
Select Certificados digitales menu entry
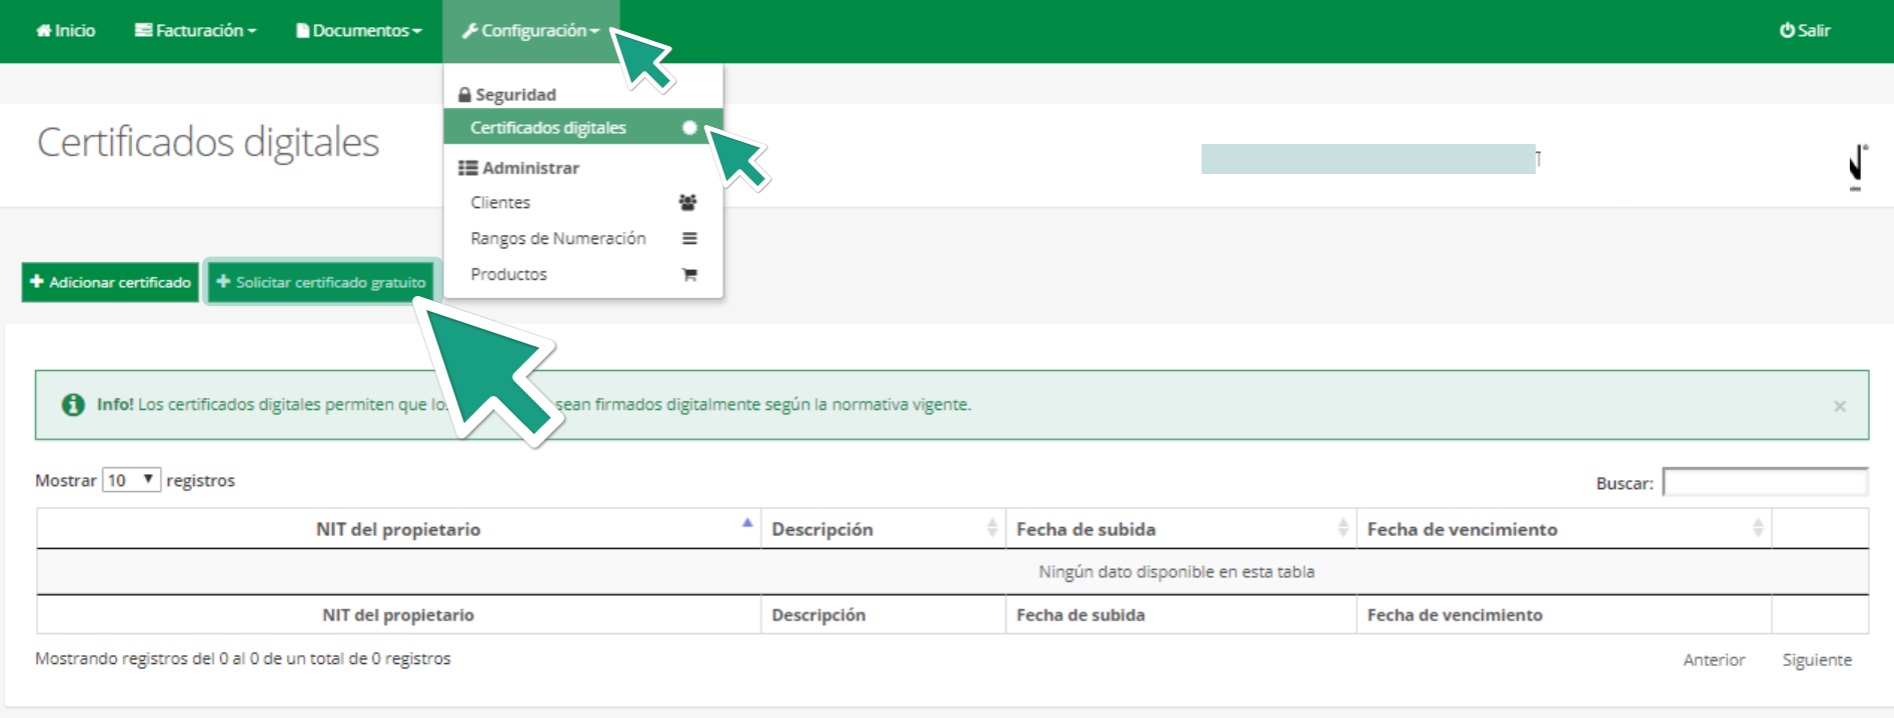[x=583, y=127]
